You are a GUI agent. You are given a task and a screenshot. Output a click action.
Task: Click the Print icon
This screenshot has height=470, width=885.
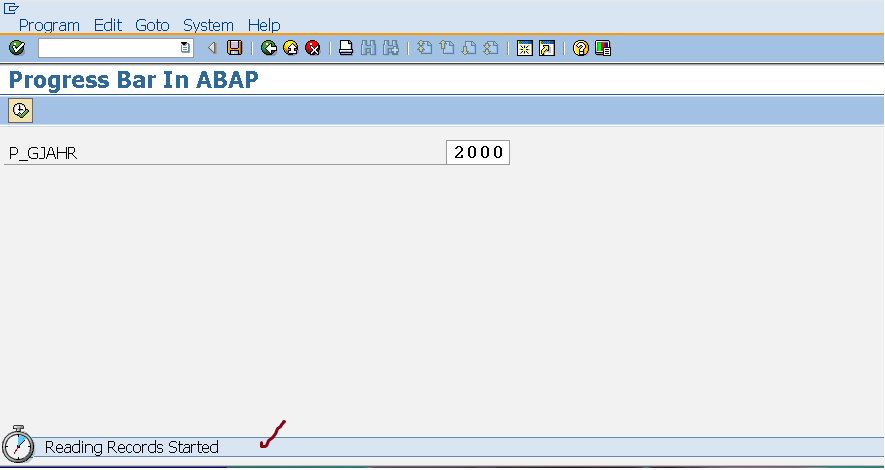coord(346,48)
